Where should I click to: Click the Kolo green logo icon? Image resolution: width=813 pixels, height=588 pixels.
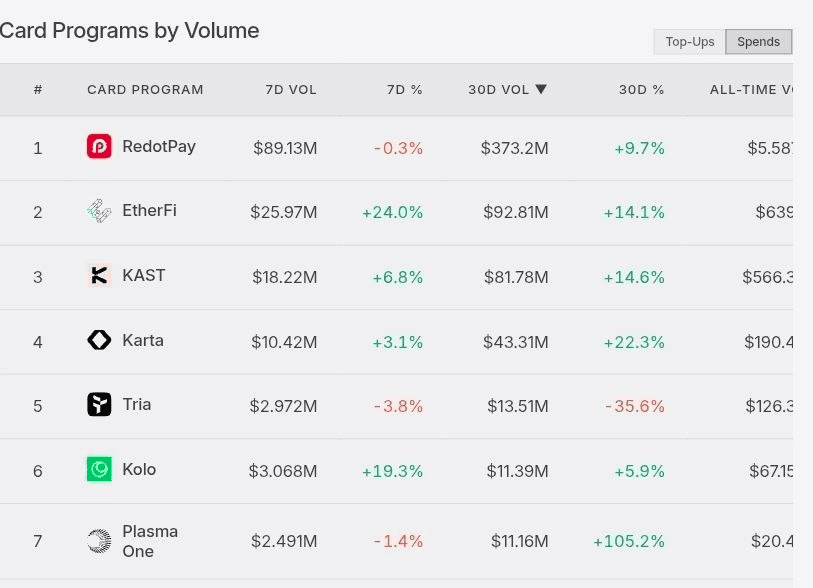click(x=99, y=469)
